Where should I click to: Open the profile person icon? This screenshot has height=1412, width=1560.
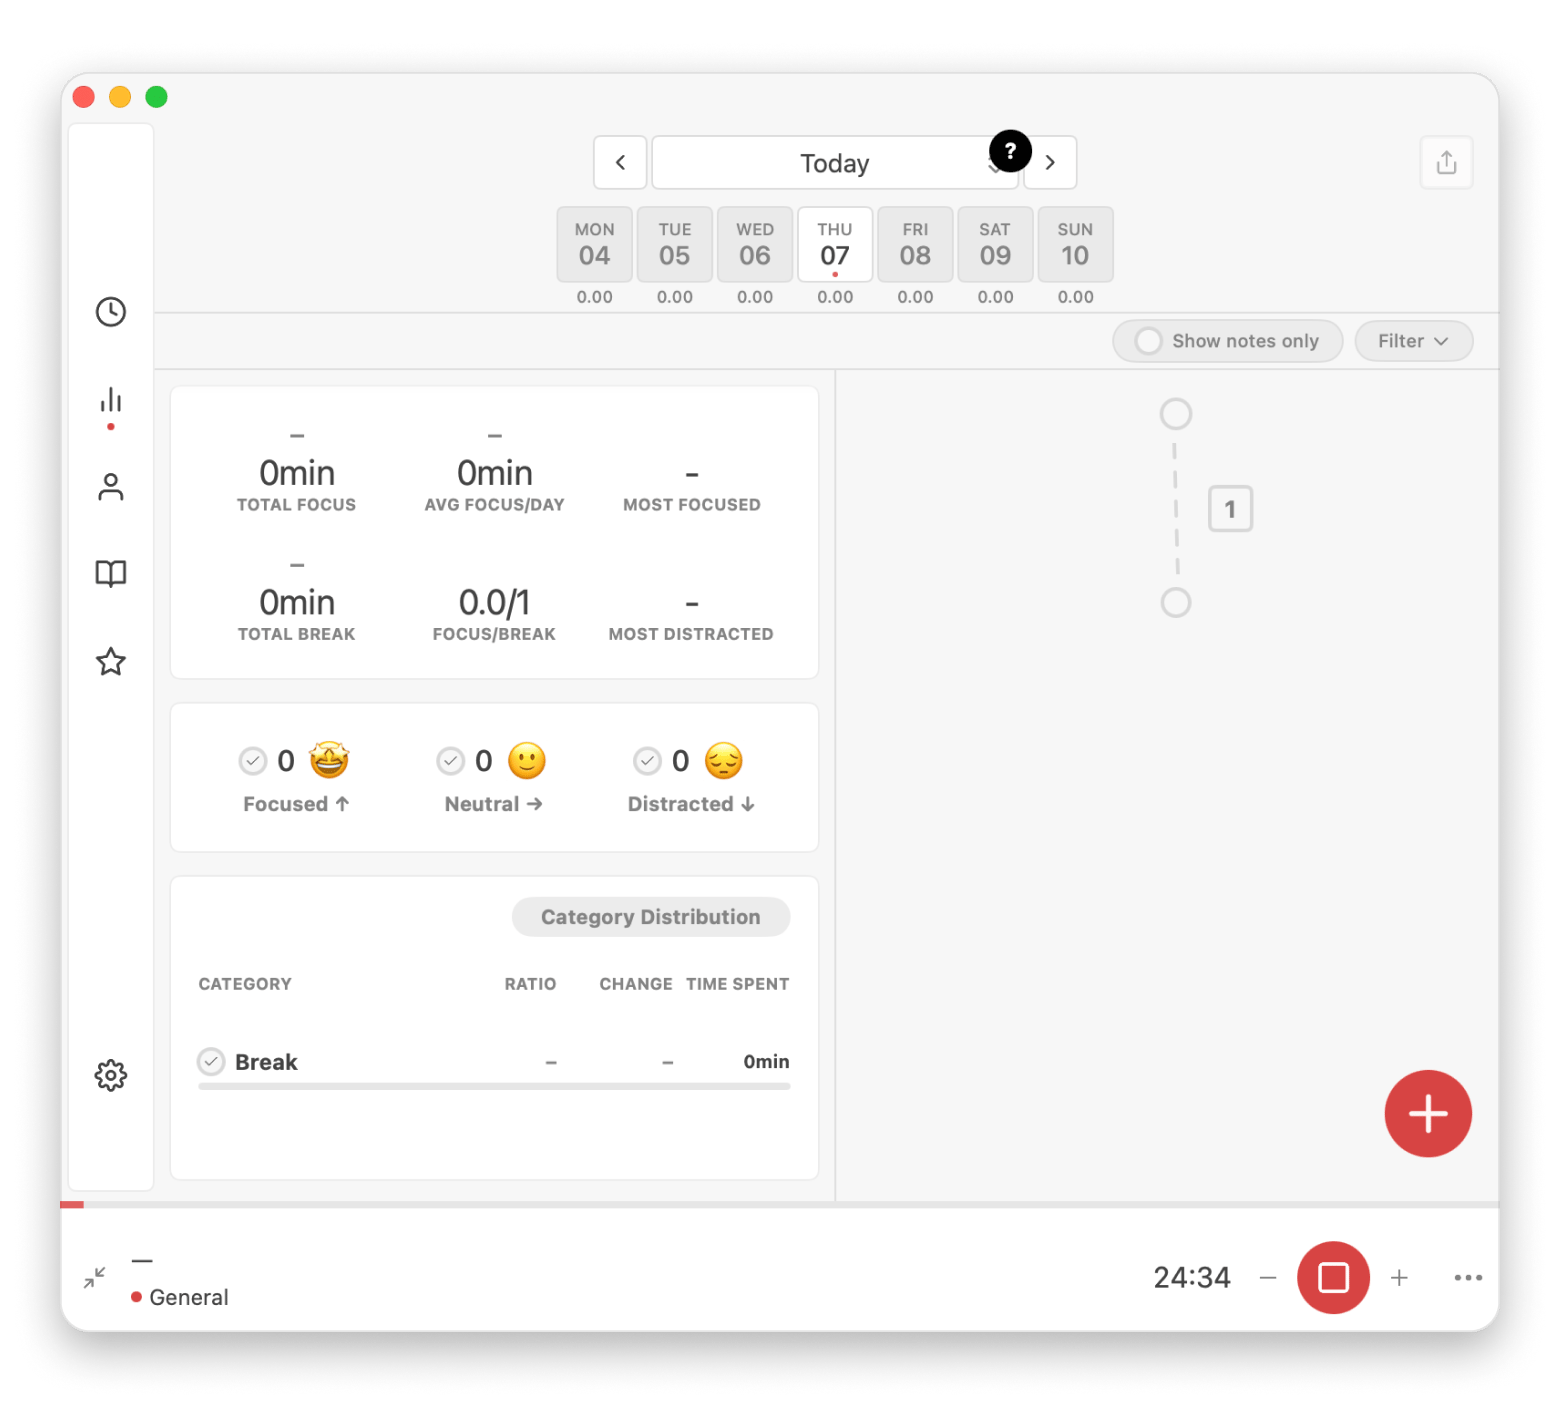tap(111, 487)
